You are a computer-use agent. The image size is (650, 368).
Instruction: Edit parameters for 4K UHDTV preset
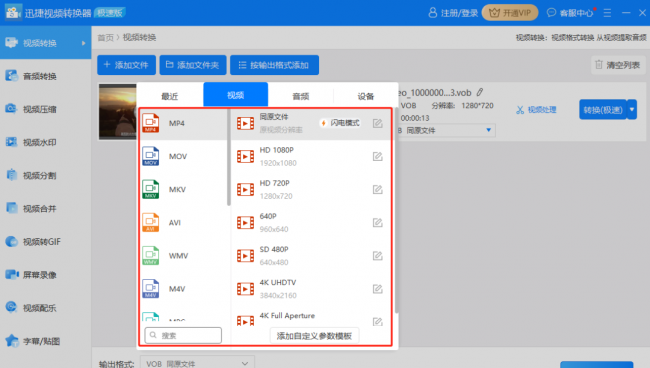coord(377,289)
